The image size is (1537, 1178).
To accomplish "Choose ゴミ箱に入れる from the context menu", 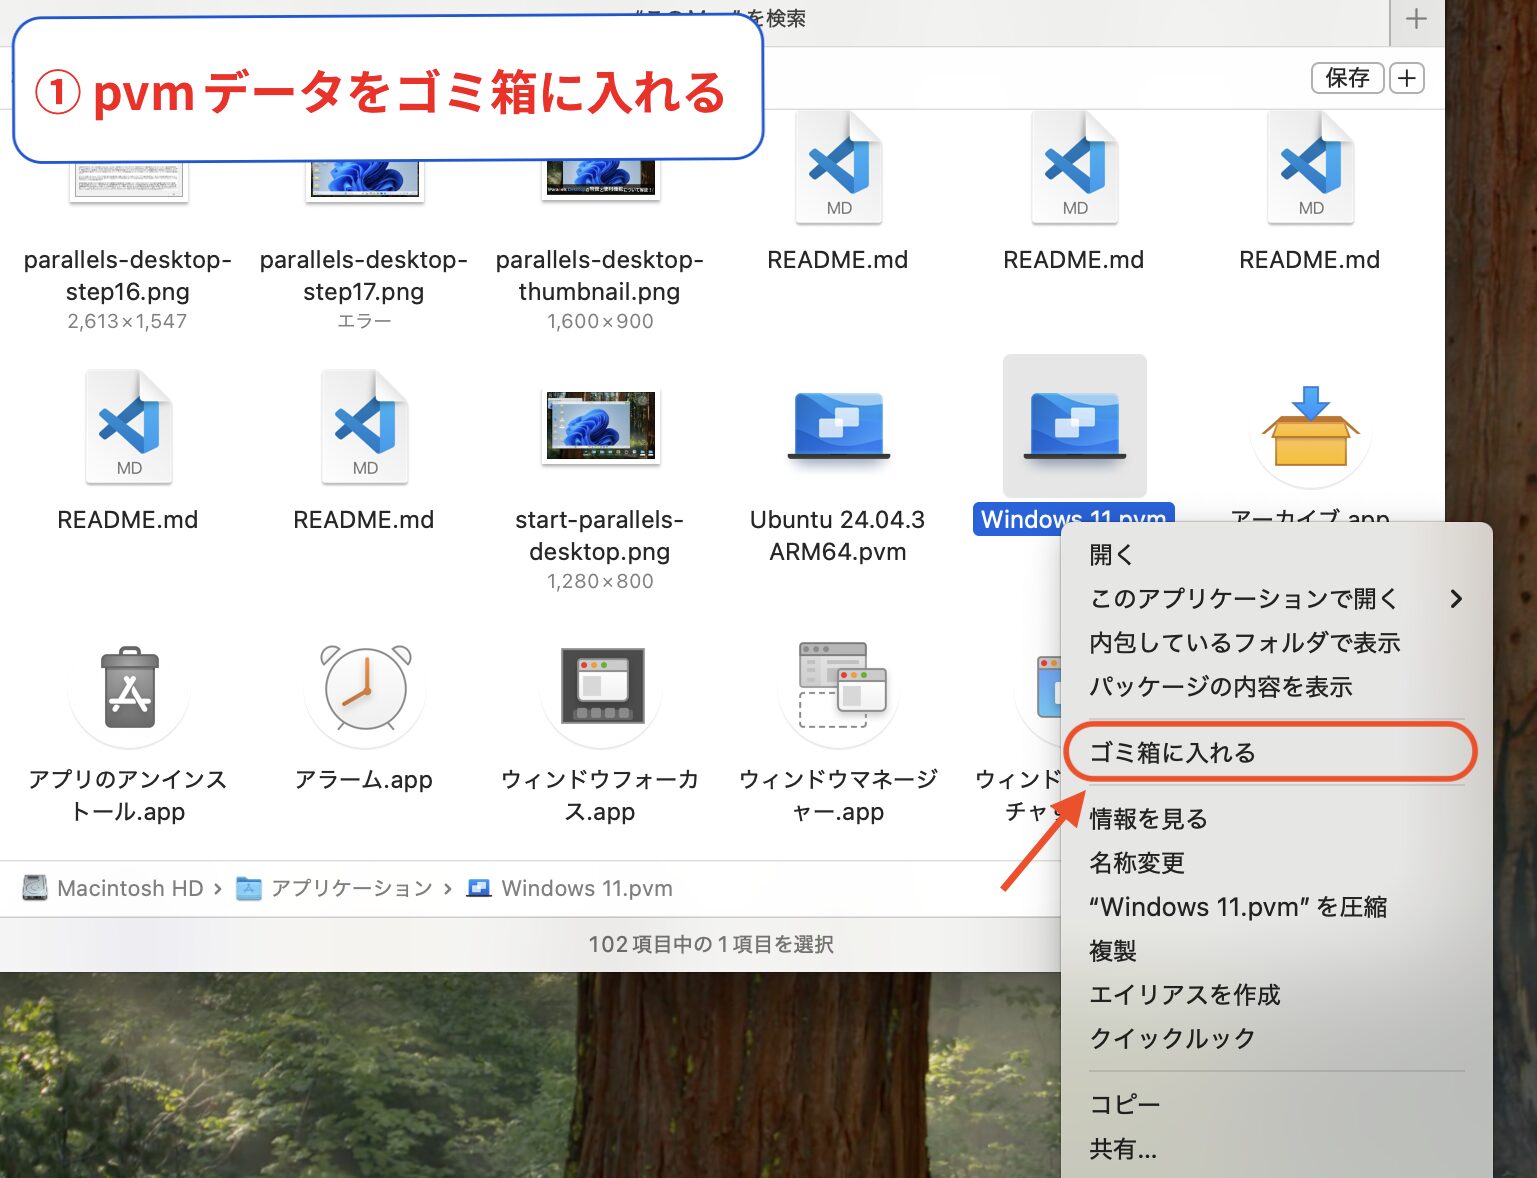I will point(1172,753).
